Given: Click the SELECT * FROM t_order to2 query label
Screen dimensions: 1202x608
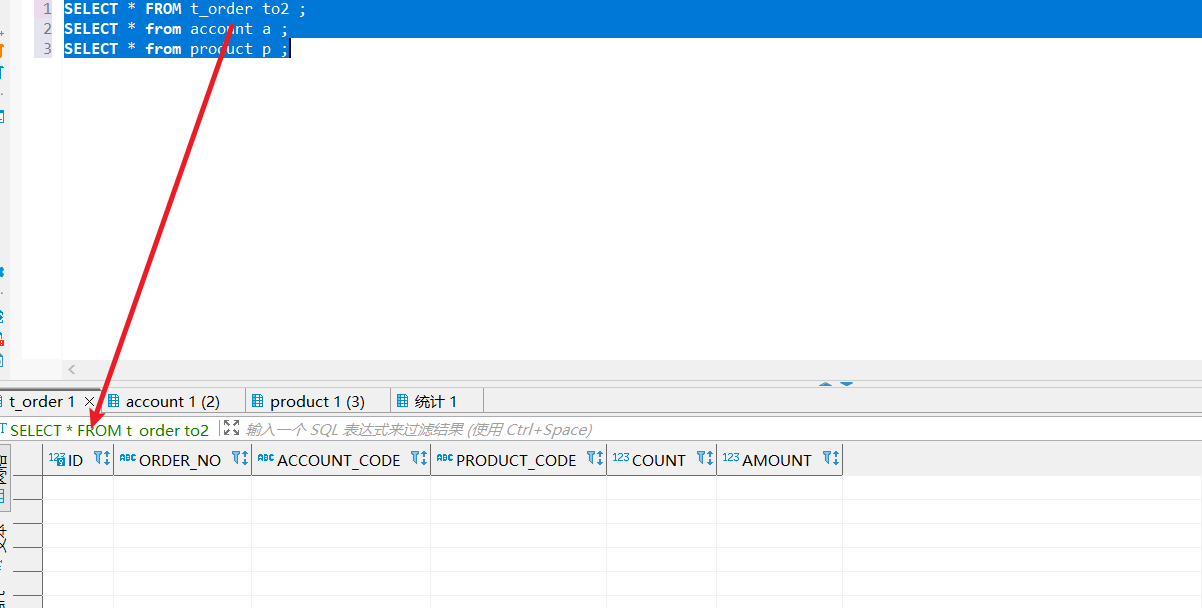Looking at the screenshot, I should pos(110,430).
